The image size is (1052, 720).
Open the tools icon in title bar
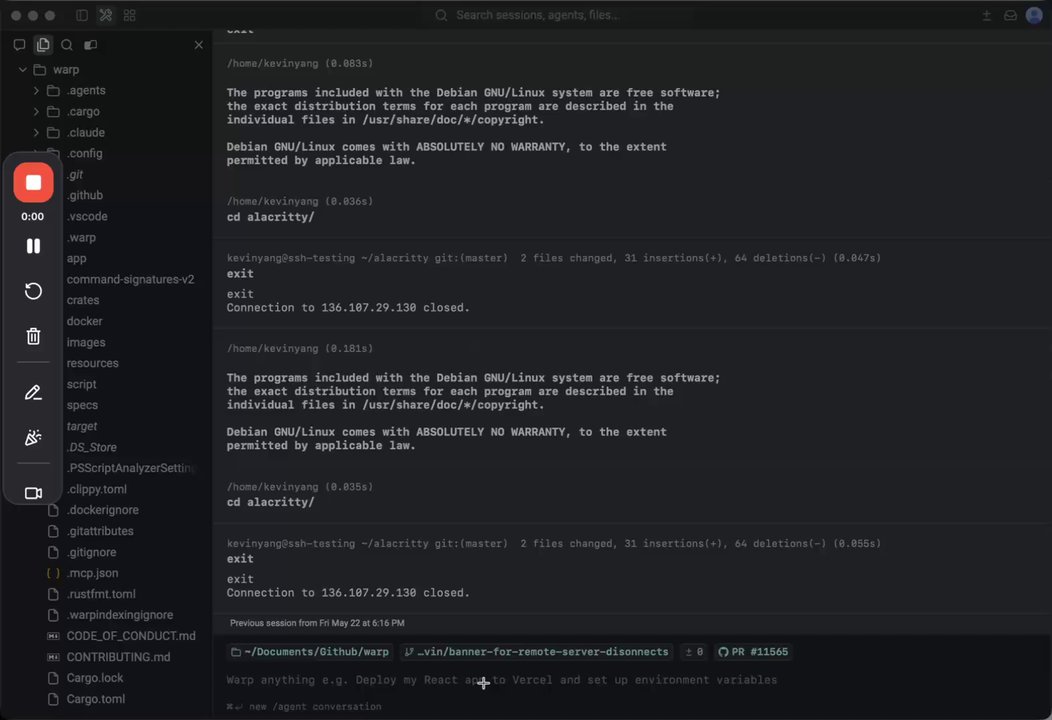tap(105, 15)
